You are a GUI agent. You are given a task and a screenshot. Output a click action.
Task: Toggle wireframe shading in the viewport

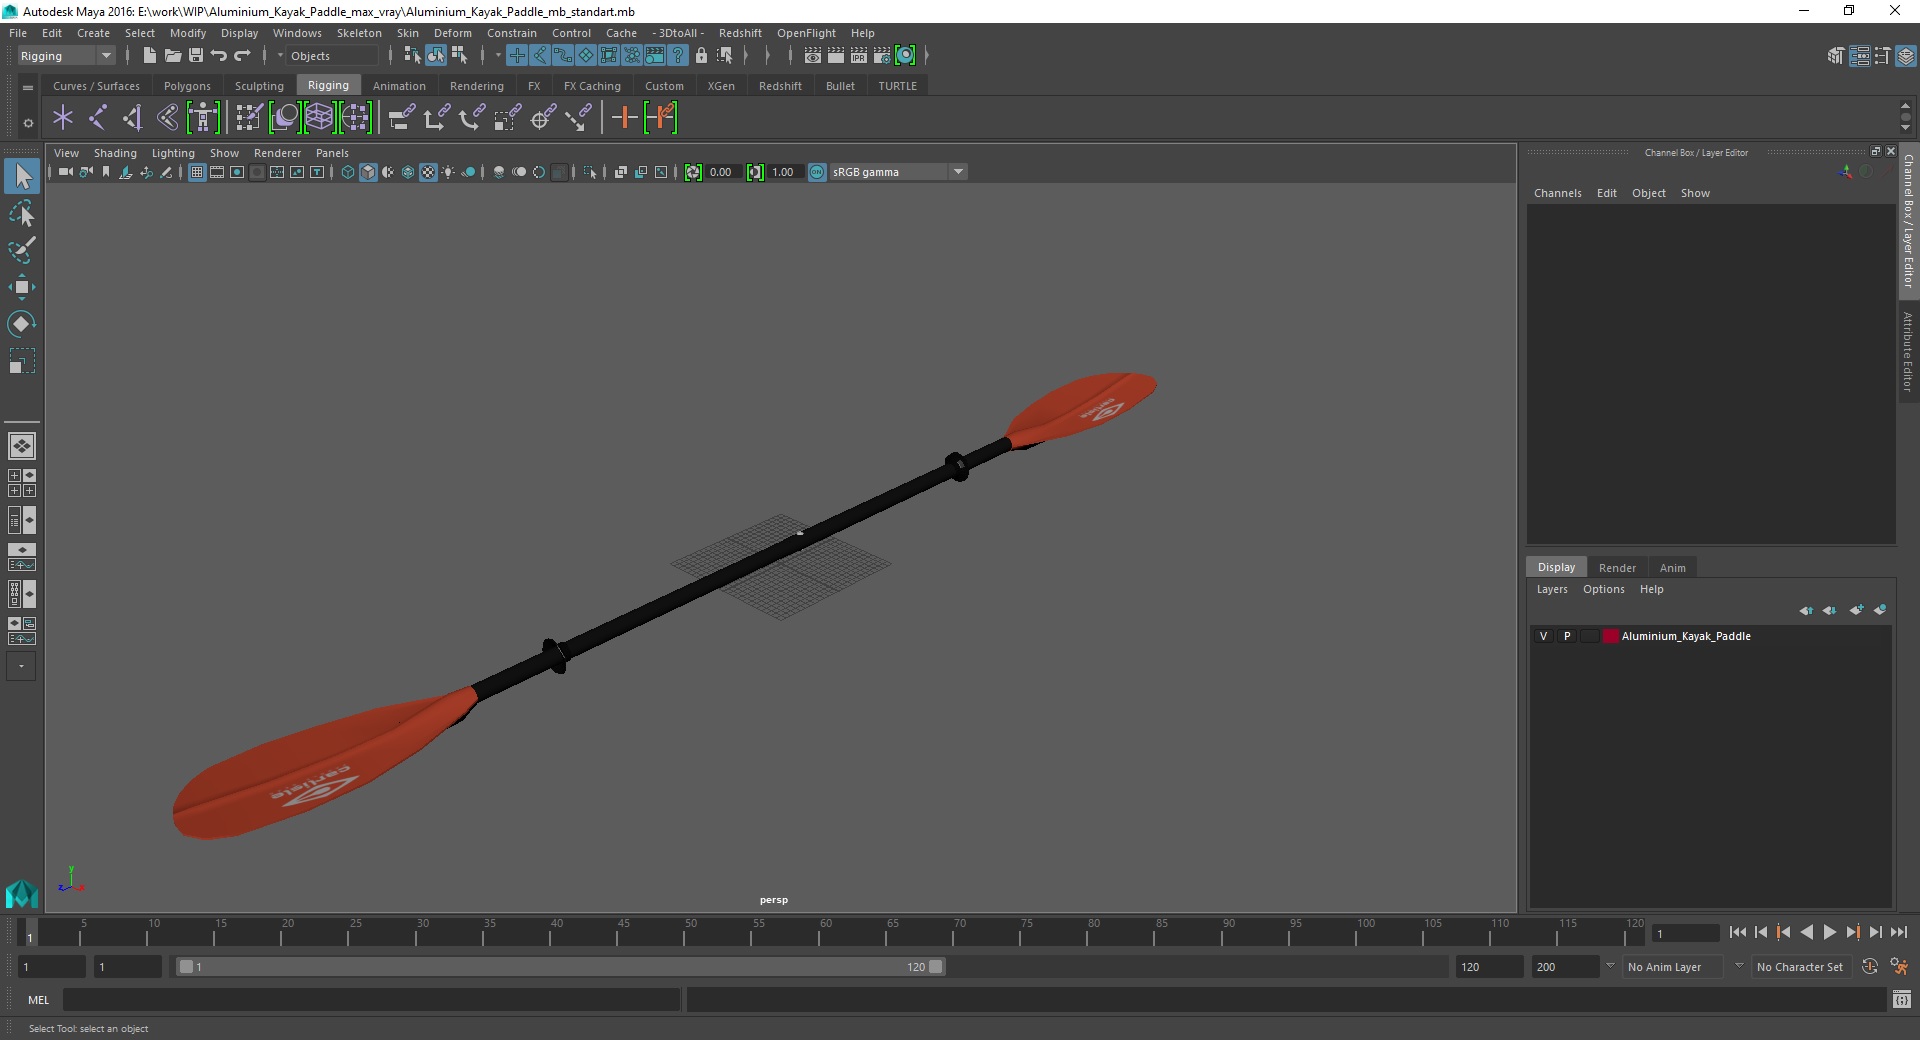[x=348, y=172]
